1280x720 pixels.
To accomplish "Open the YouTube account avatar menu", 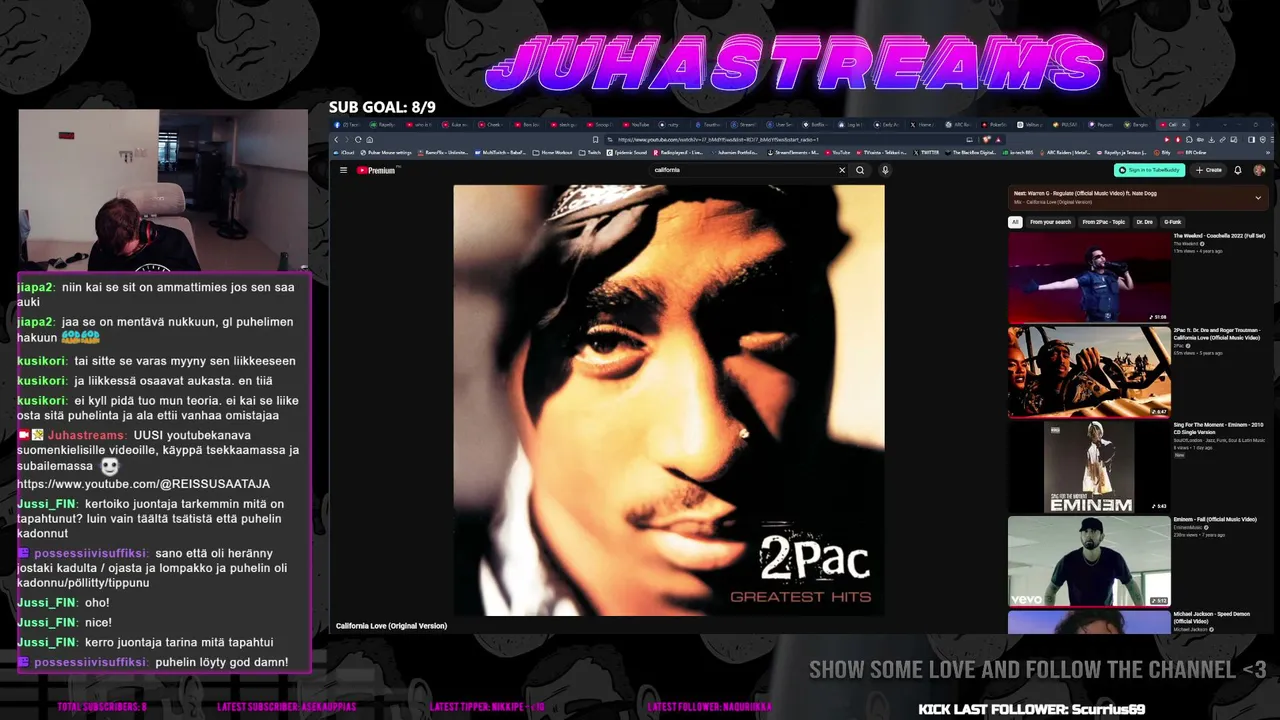I will [1259, 170].
